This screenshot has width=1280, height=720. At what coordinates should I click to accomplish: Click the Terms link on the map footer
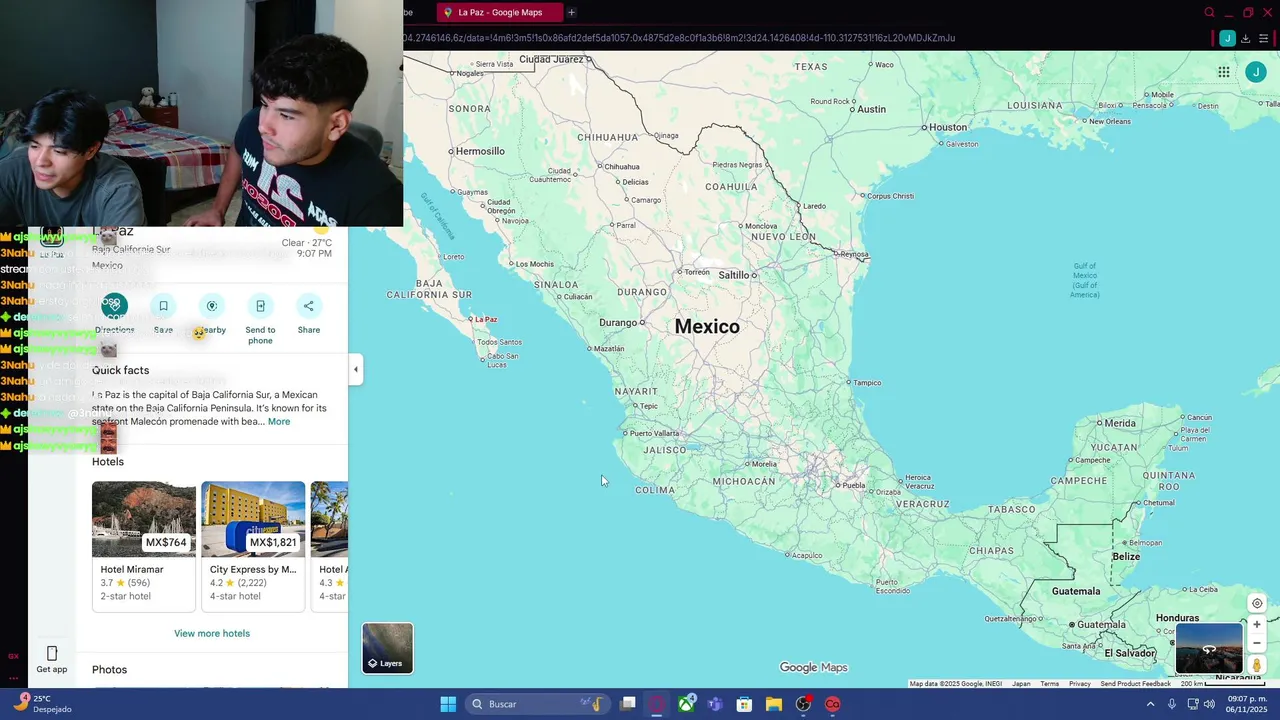[x=1049, y=684]
